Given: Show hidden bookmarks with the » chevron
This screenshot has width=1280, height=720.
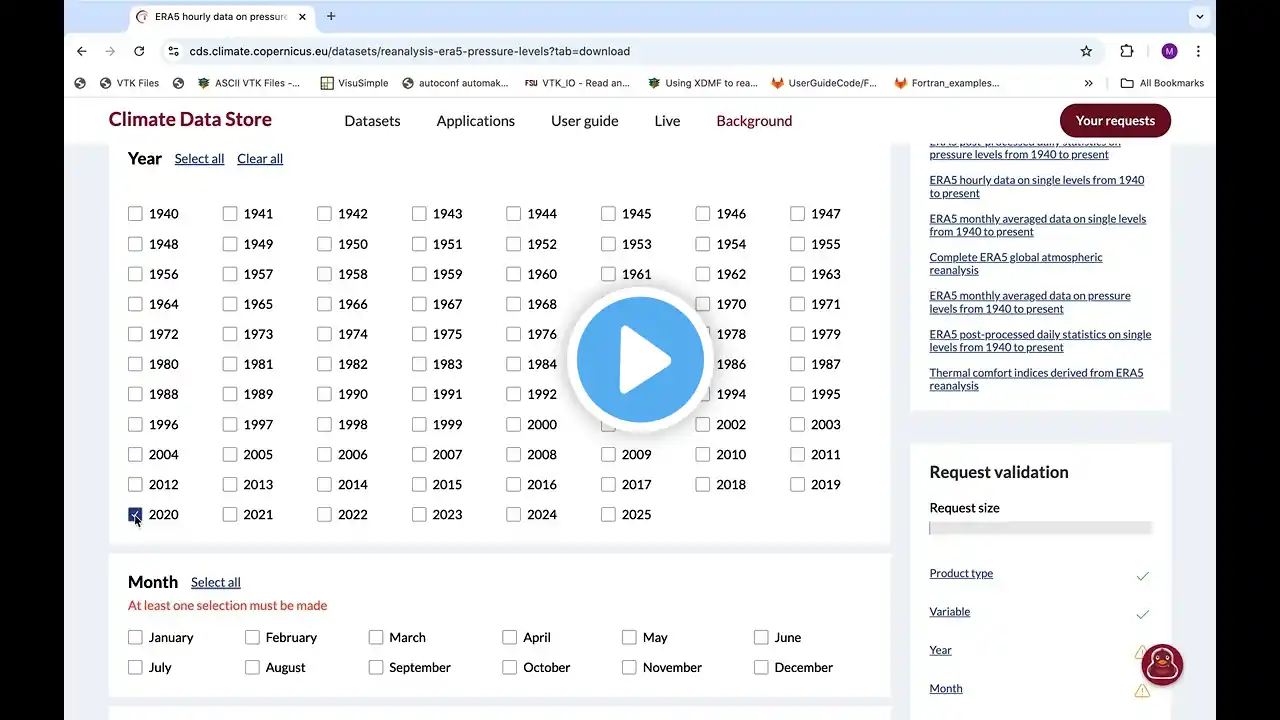Looking at the screenshot, I should pos(1088,83).
